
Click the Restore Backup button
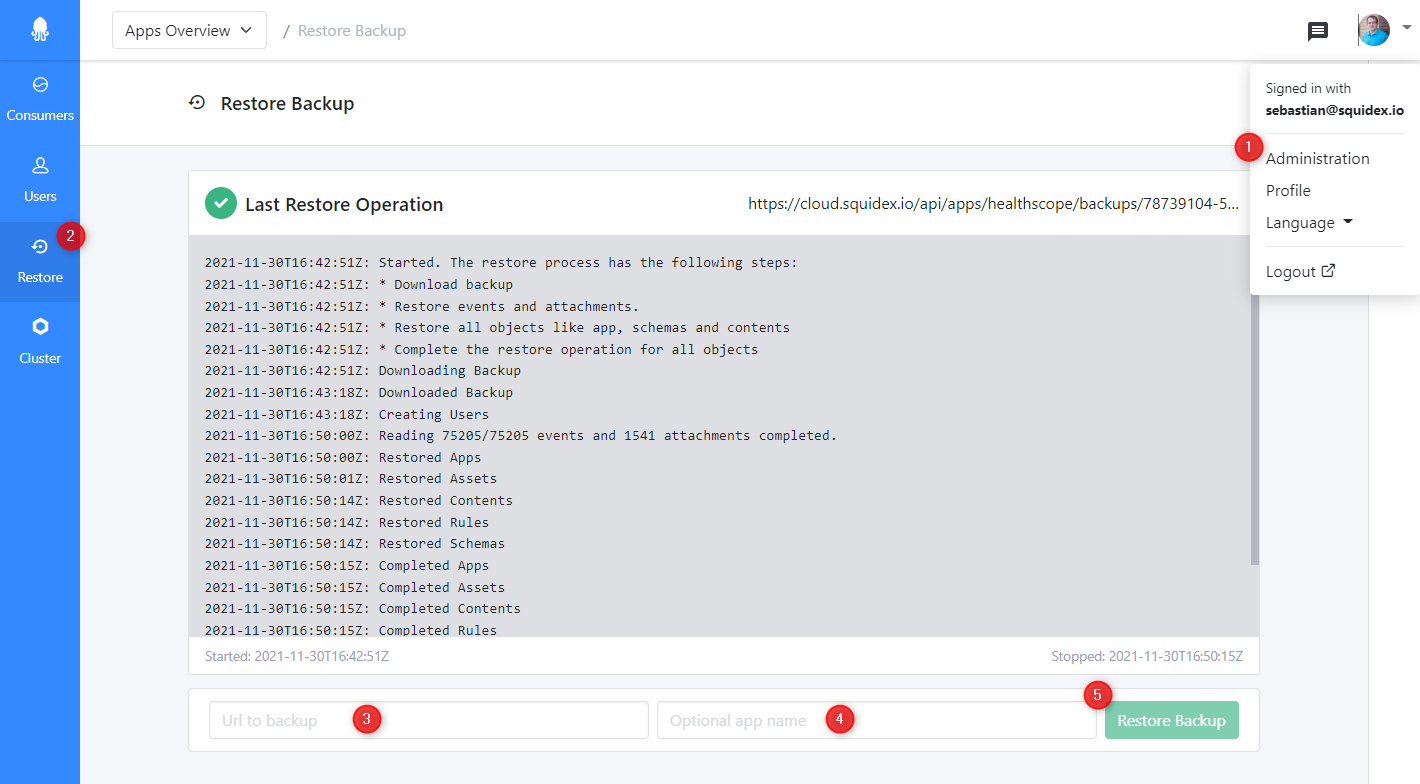[1172, 720]
